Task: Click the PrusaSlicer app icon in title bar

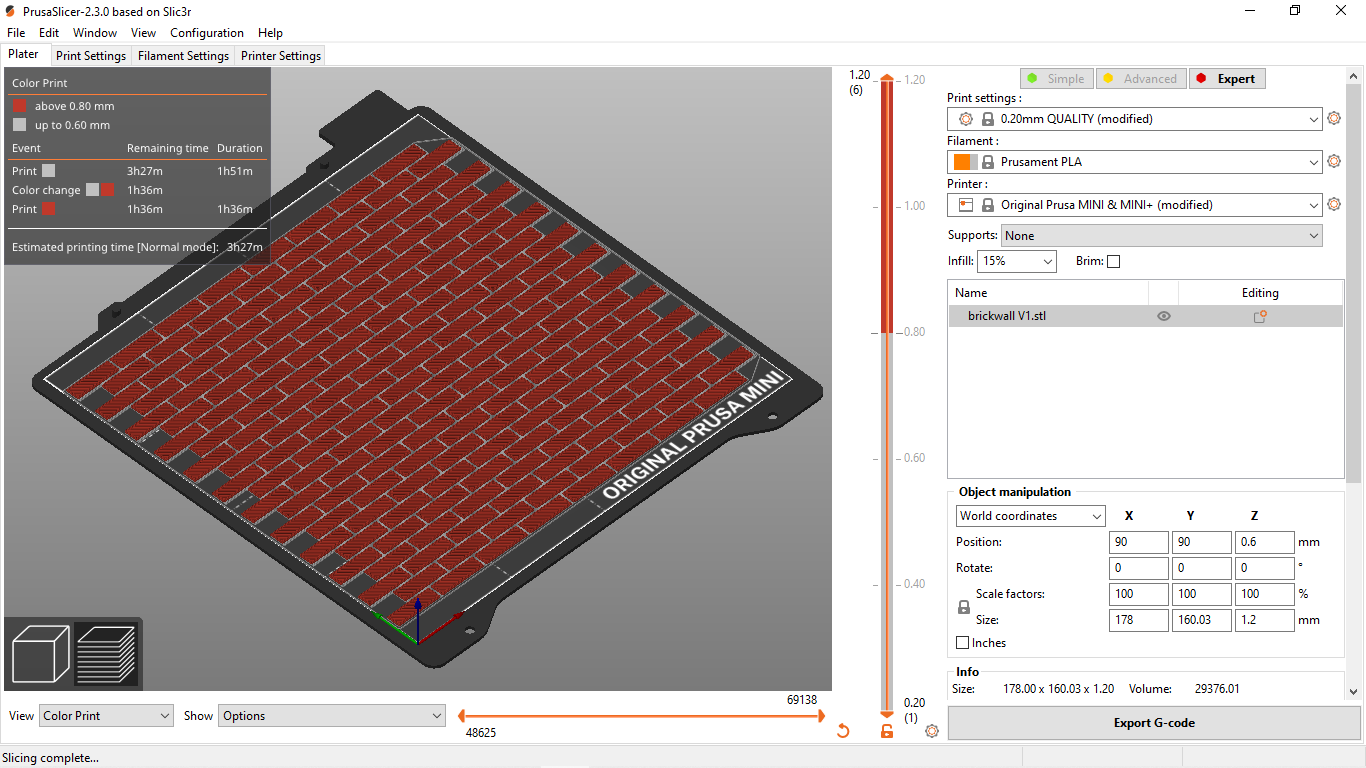Action: tap(10, 10)
